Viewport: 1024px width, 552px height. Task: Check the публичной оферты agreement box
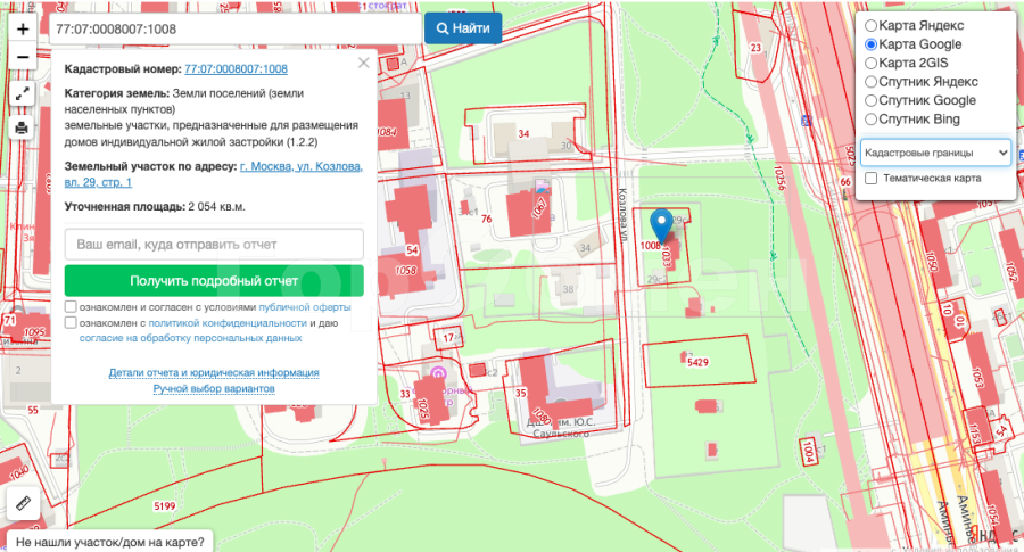click(71, 307)
